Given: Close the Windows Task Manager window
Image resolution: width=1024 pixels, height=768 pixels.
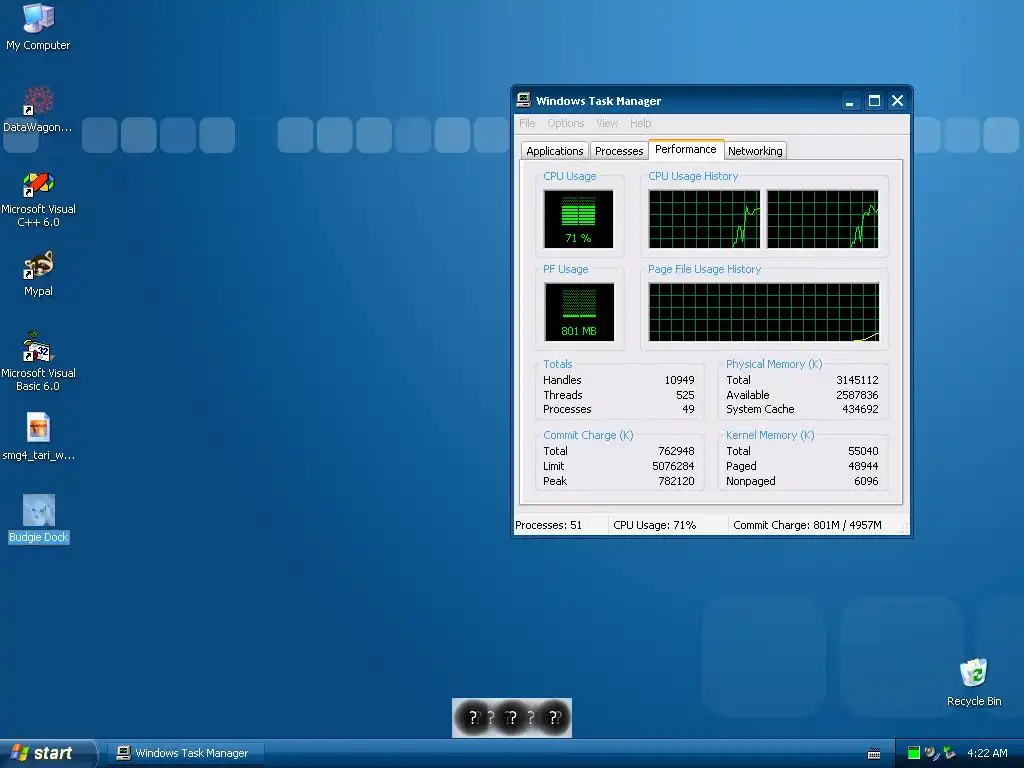Looking at the screenshot, I should point(897,101).
